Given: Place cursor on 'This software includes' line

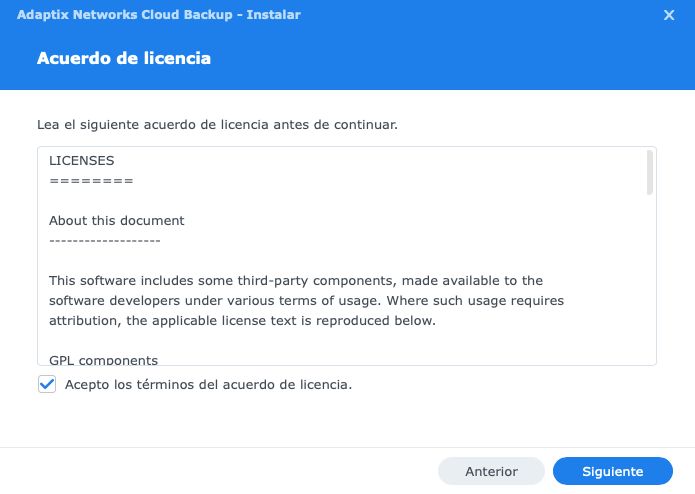Looking at the screenshot, I should (295, 281).
